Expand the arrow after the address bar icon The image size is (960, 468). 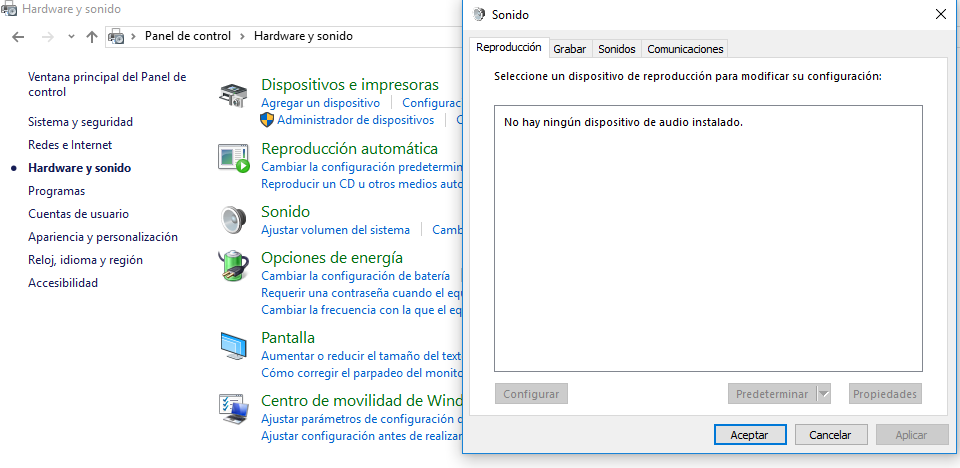click(x=133, y=36)
